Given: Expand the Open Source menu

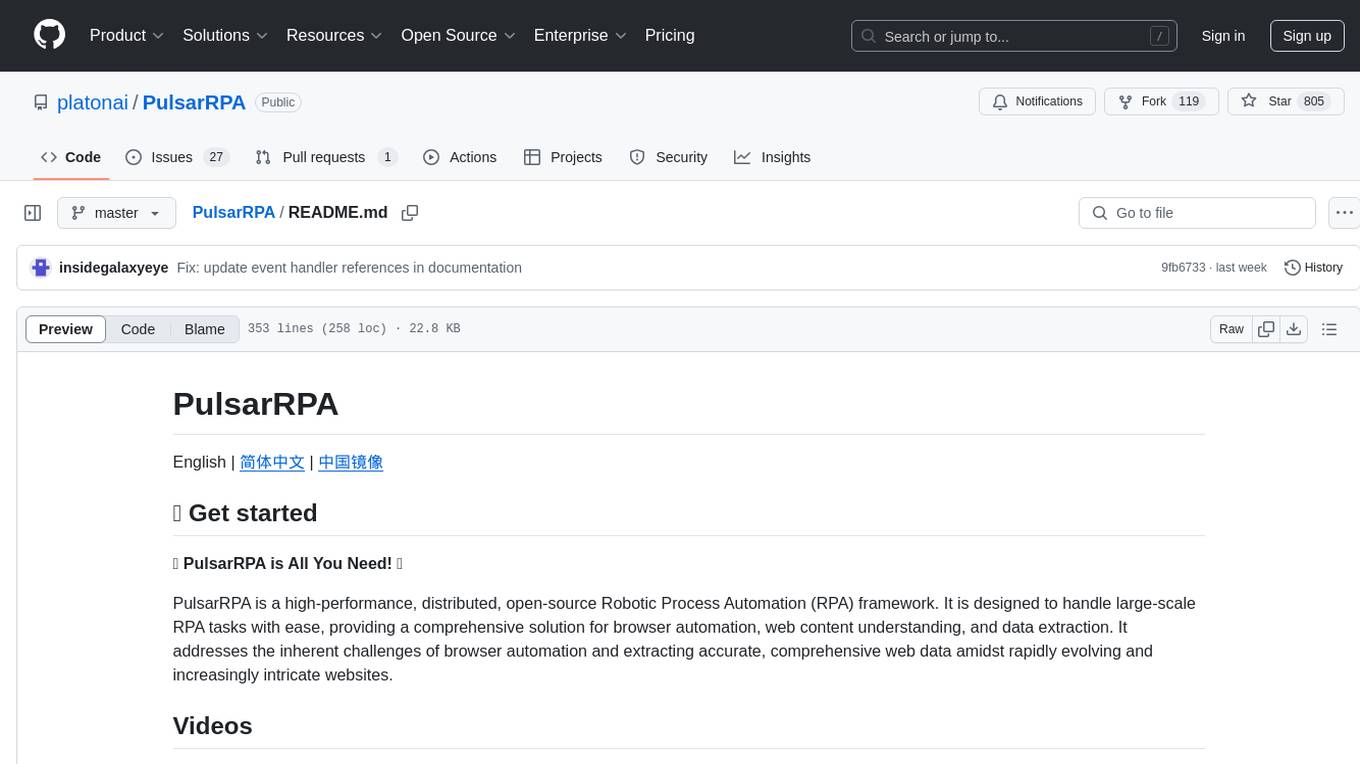Looking at the screenshot, I should pyautogui.click(x=458, y=35).
